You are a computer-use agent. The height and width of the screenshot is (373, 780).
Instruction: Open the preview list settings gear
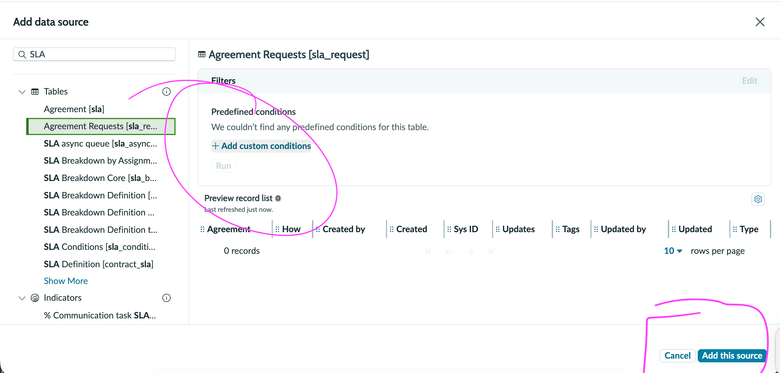coord(758,199)
